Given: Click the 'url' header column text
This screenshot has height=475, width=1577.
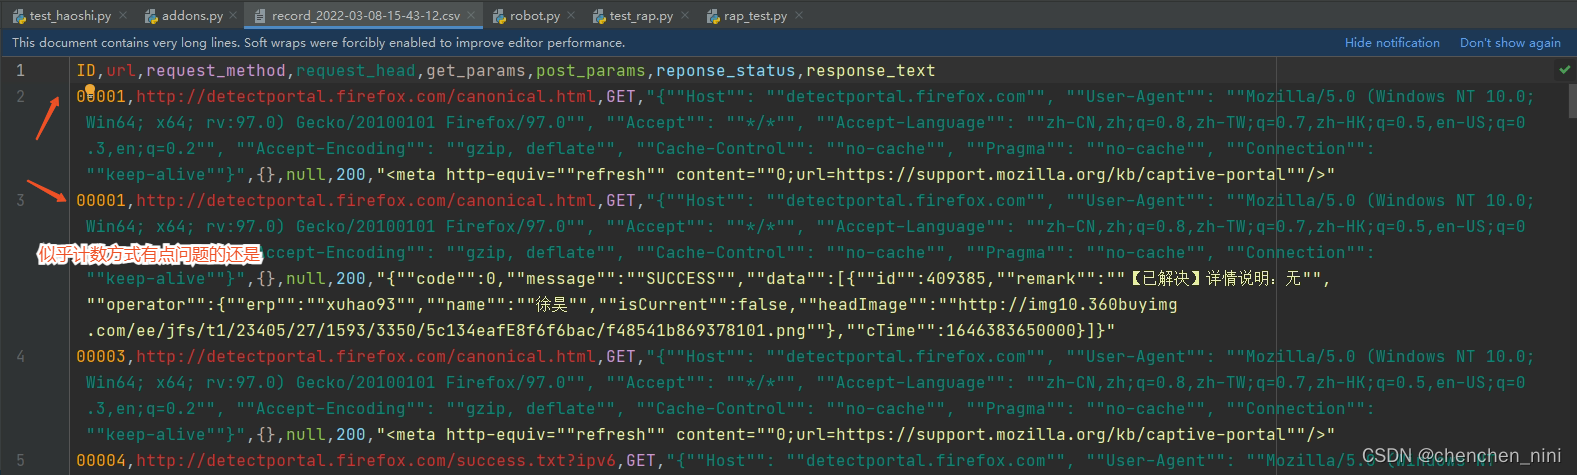Looking at the screenshot, I should click(121, 71).
